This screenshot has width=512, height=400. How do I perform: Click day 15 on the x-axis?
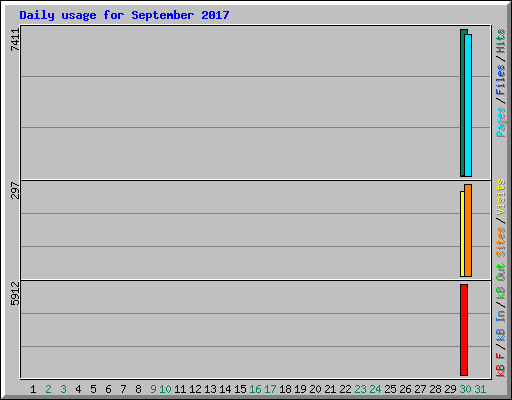(x=240, y=389)
